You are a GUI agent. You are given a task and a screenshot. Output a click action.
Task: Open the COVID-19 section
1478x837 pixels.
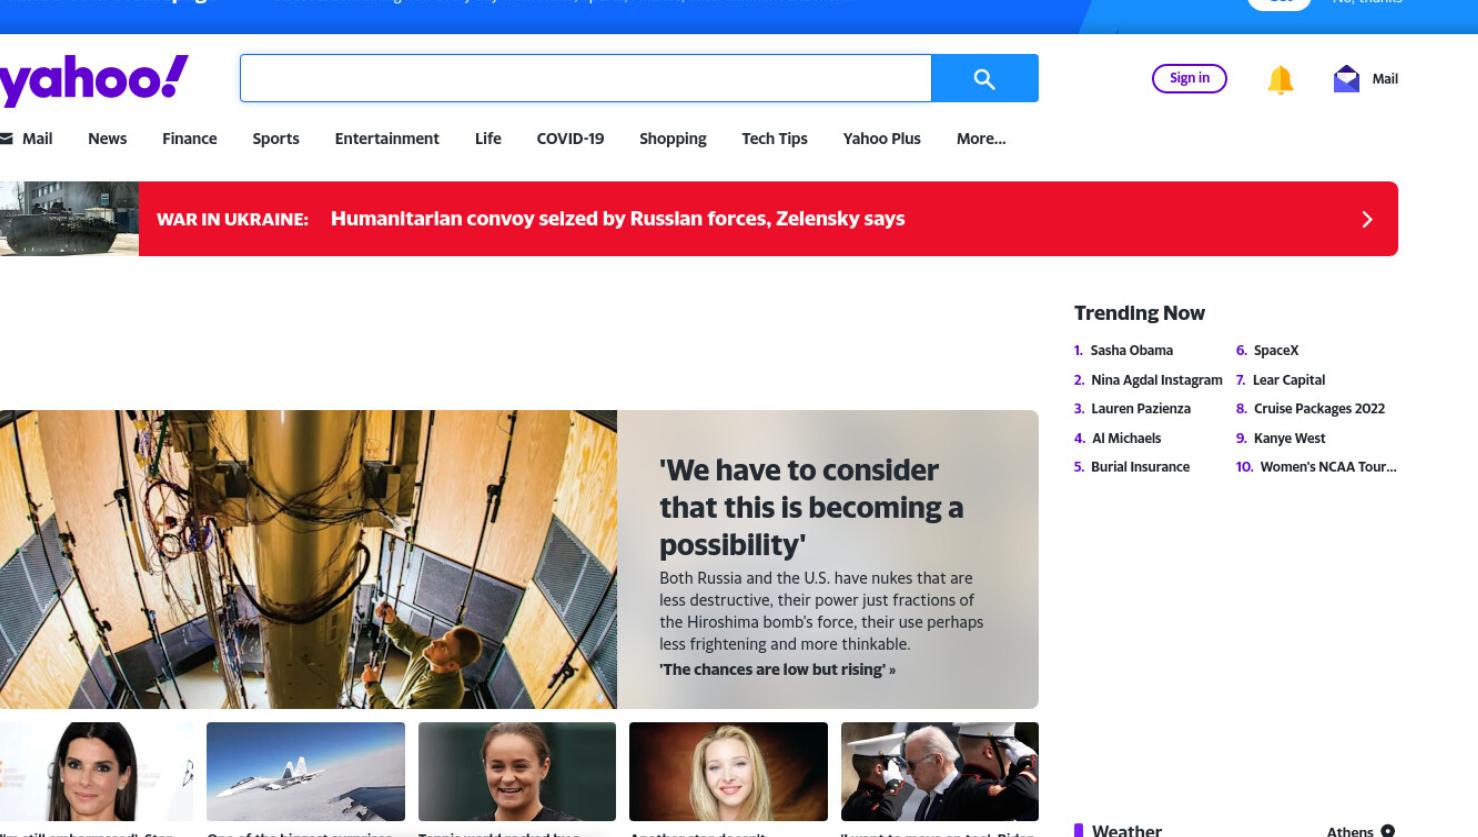pos(570,138)
